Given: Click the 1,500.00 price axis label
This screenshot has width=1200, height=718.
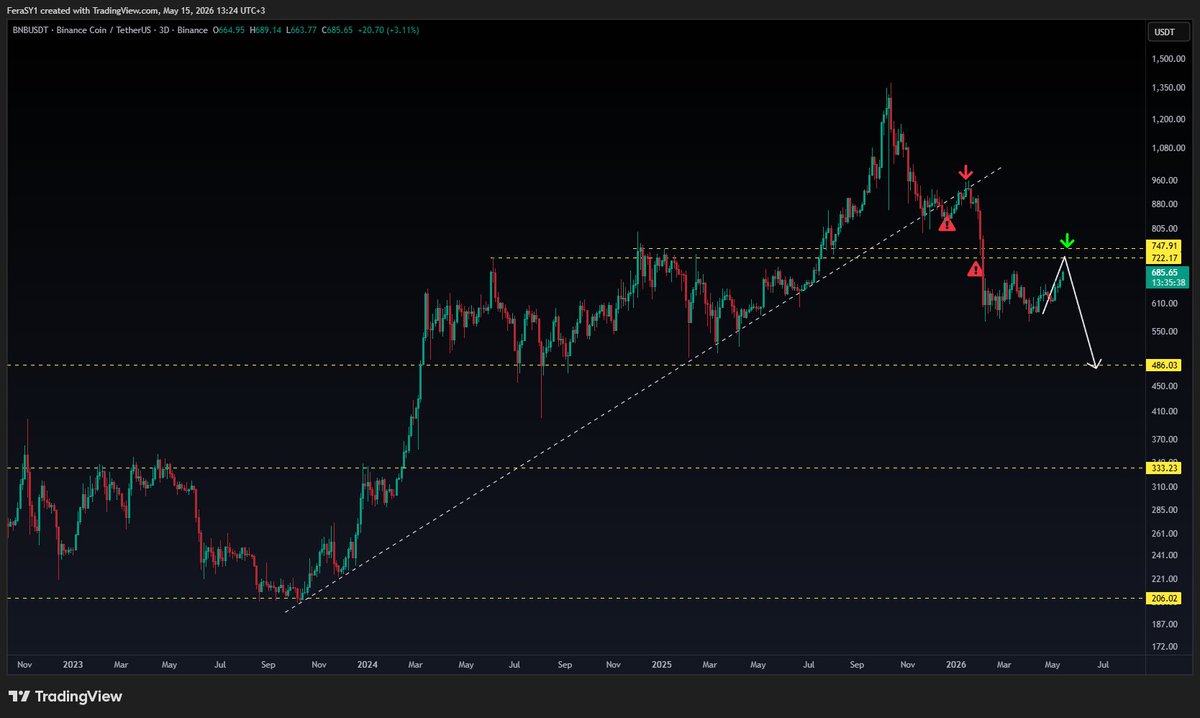Looking at the screenshot, I should point(1166,59).
